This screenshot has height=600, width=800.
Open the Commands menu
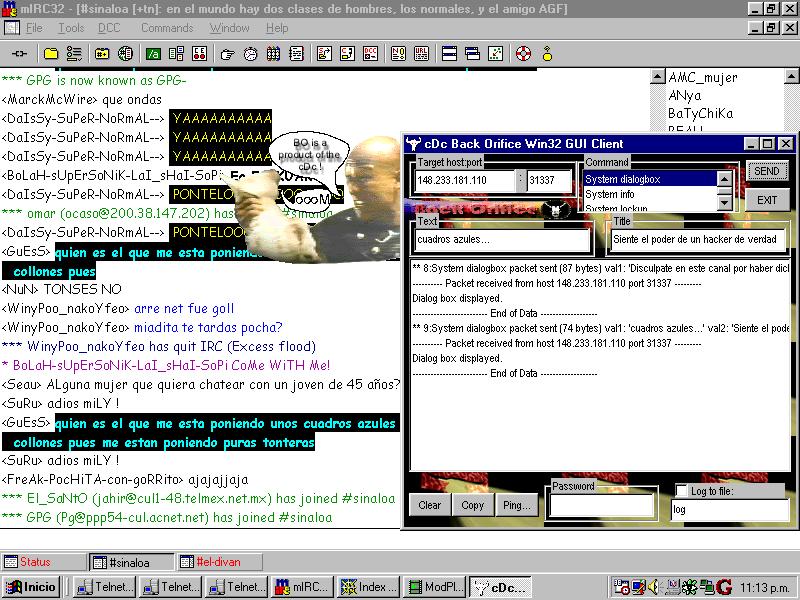(166, 28)
